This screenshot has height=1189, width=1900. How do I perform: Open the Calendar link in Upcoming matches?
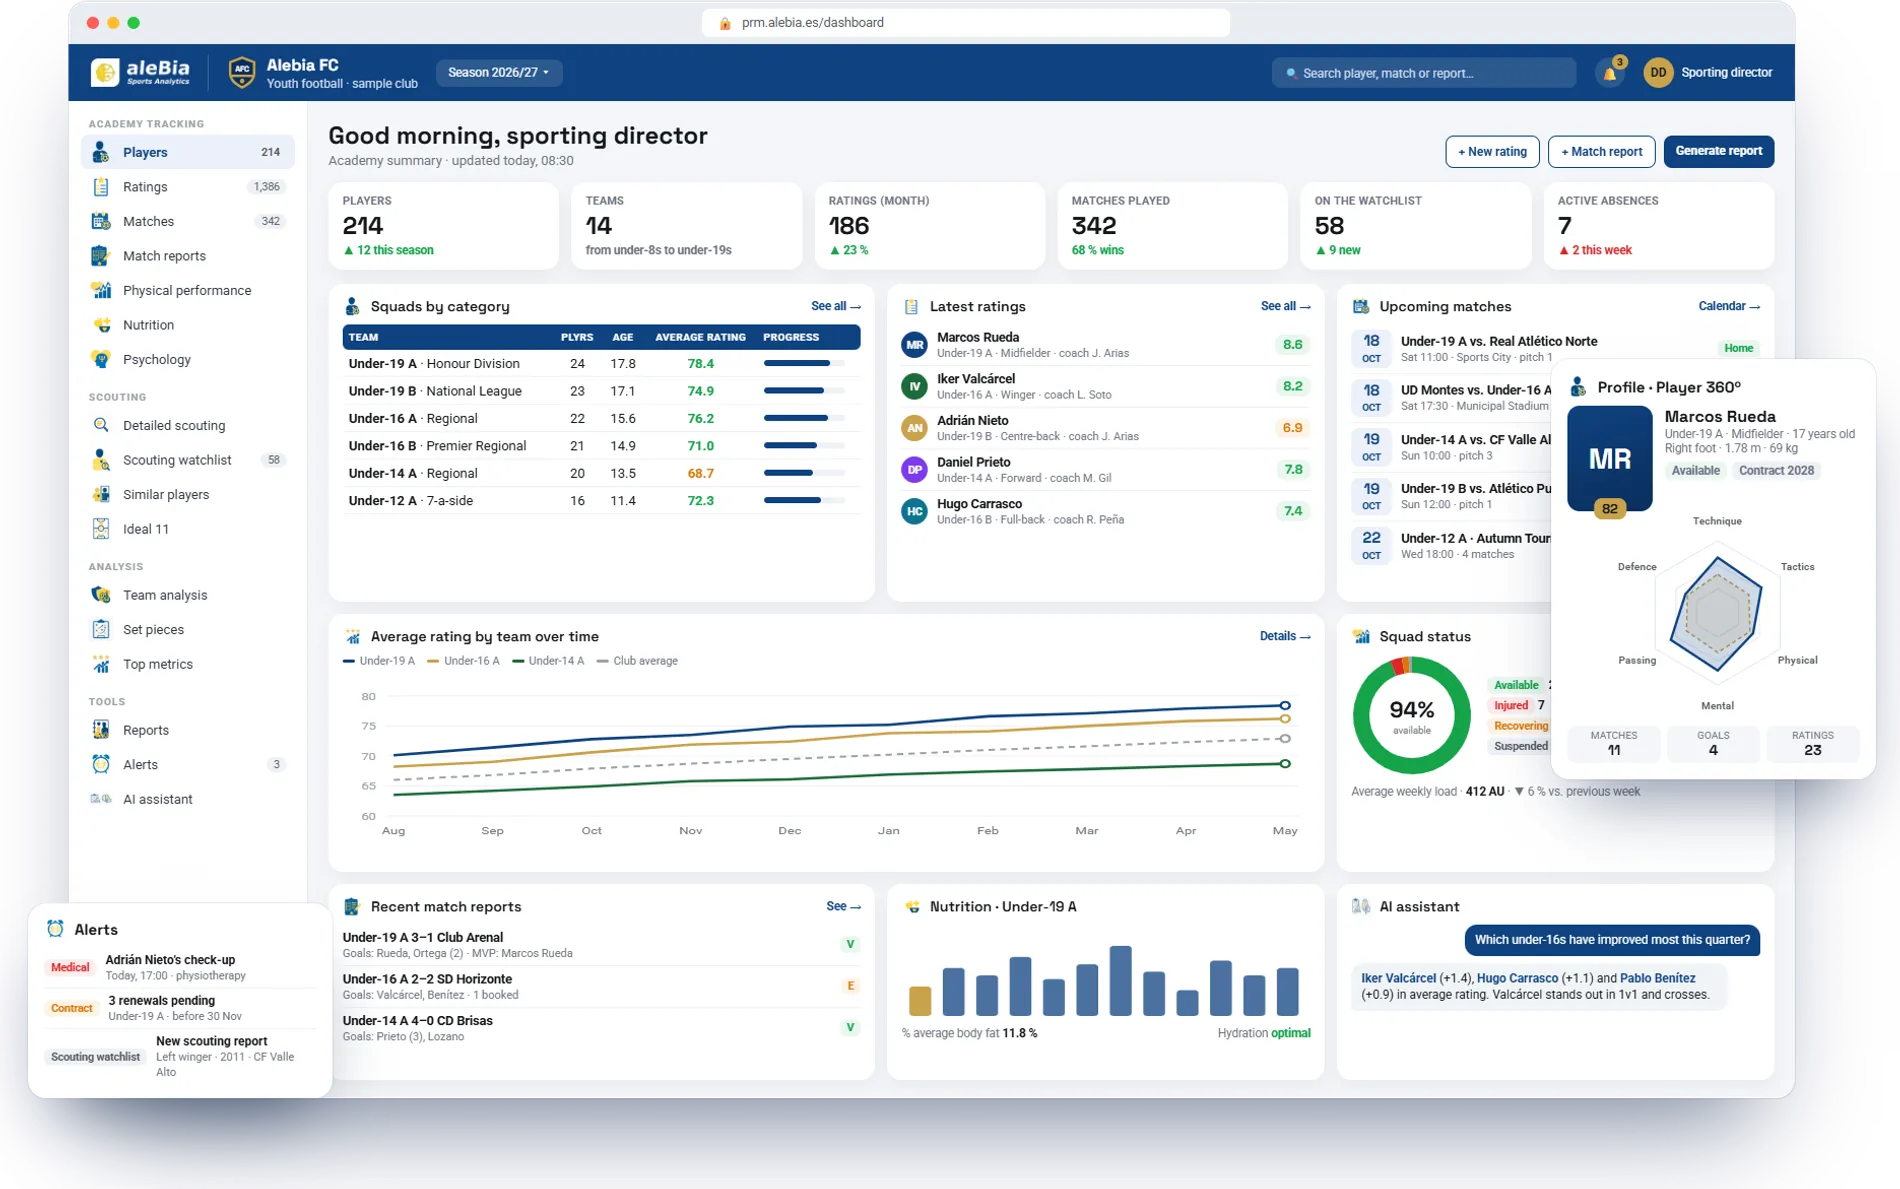pyautogui.click(x=1729, y=306)
